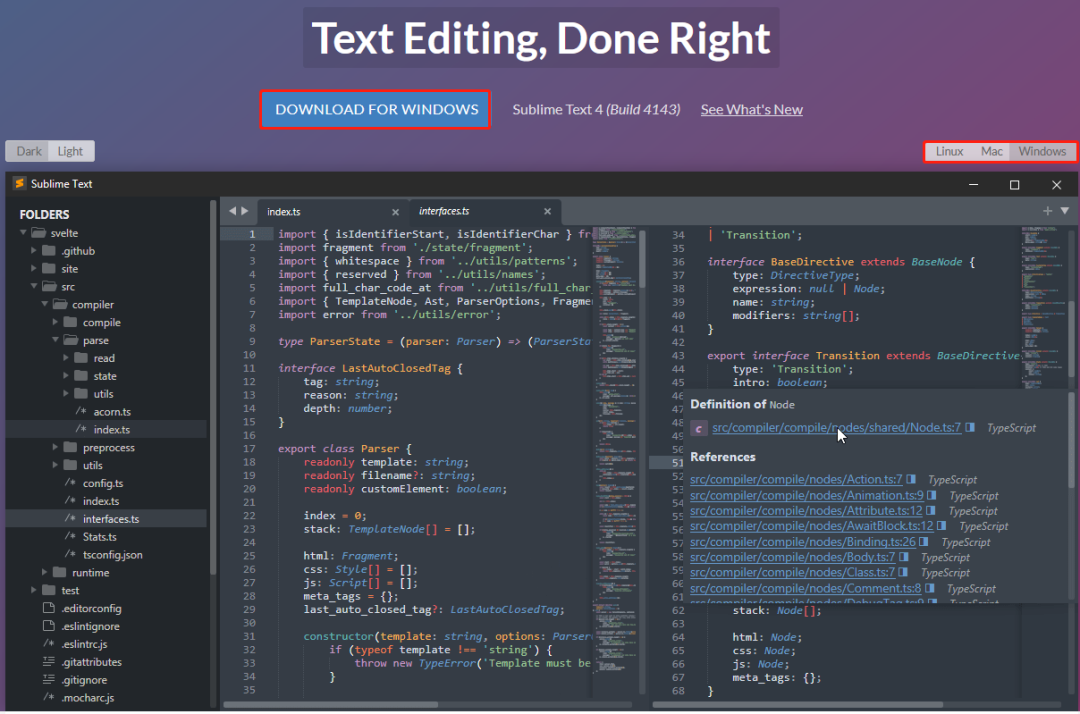This screenshot has width=1080, height=714.
Task: Select interfaces.ts in the sidebar
Action: tap(110, 519)
